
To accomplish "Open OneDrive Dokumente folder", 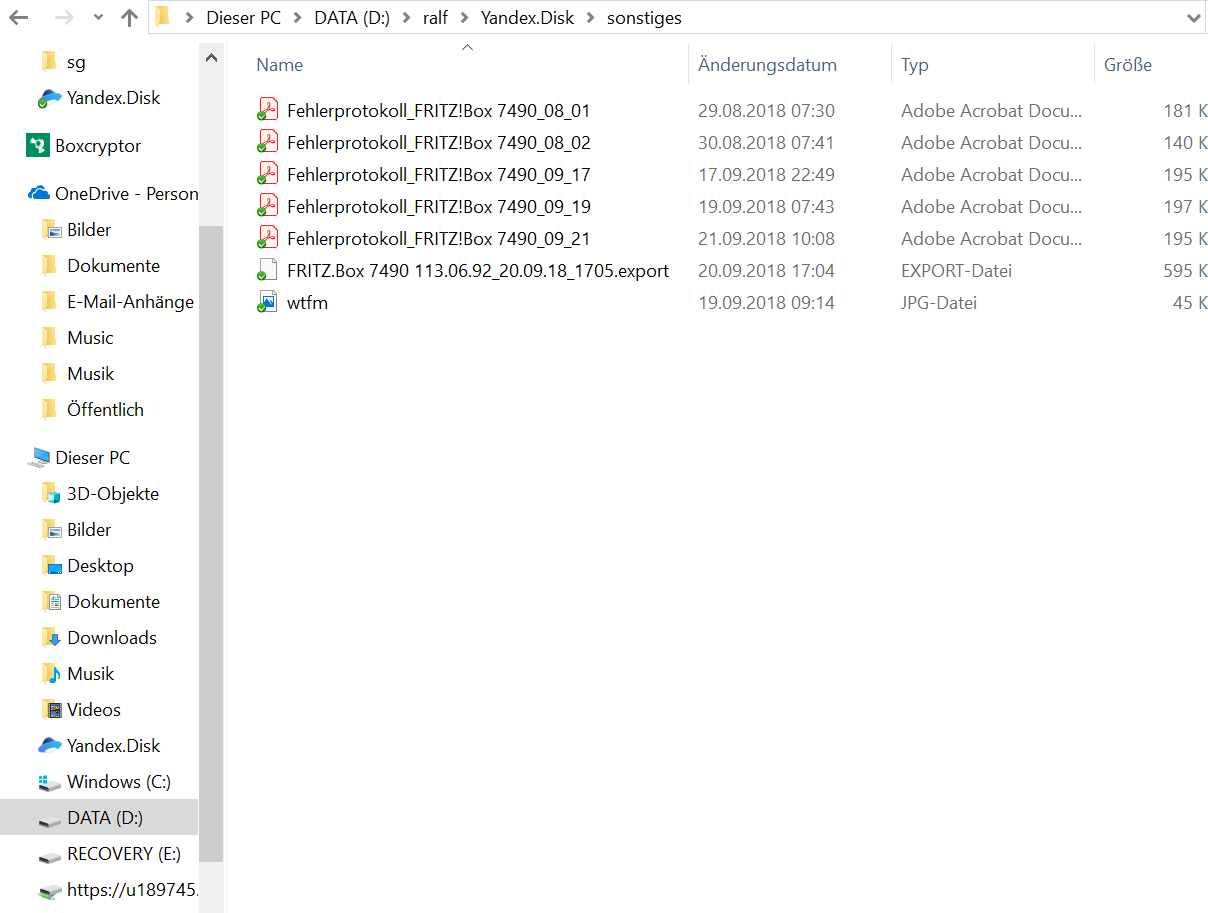I will click(113, 266).
